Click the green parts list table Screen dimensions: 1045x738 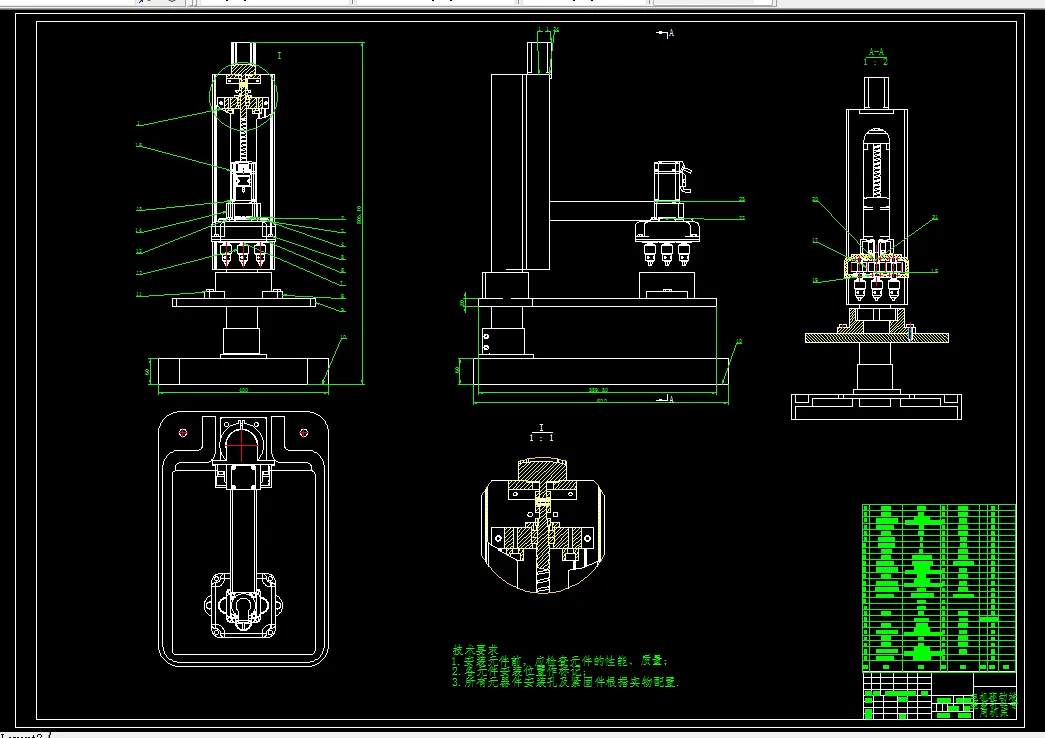(x=939, y=587)
